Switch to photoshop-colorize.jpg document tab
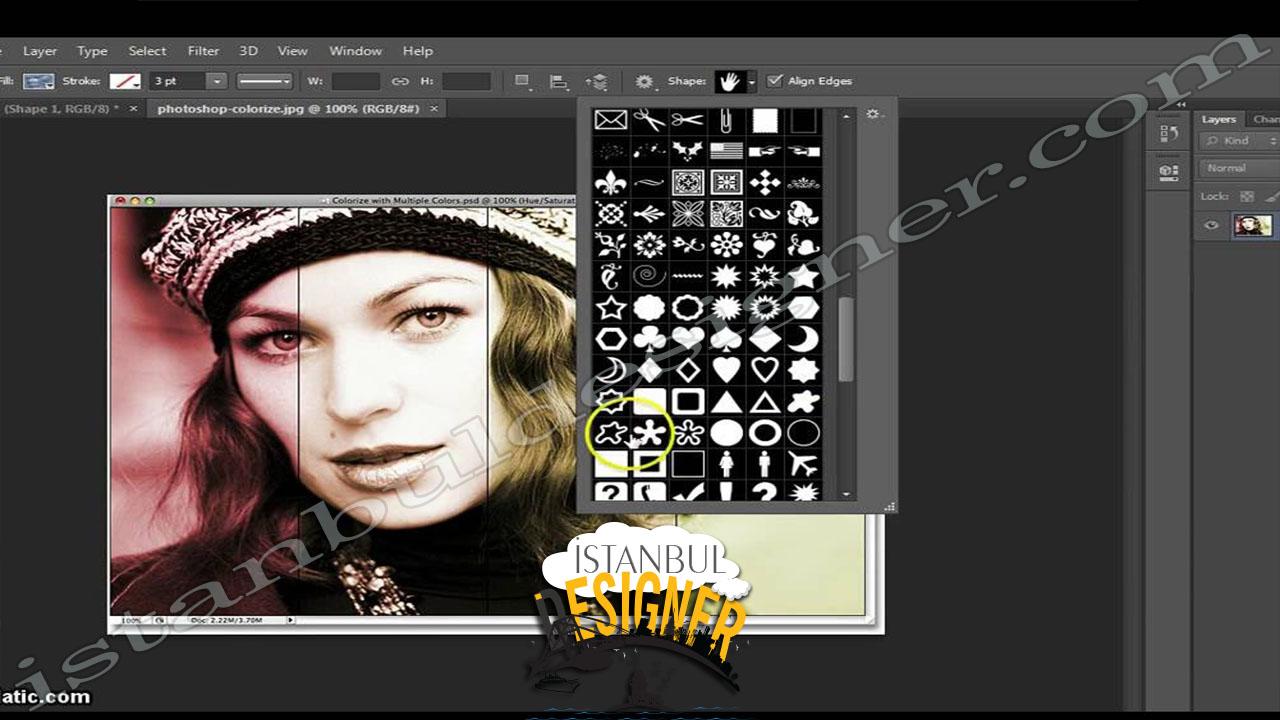Image resolution: width=1280 pixels, height=720 pixels. [289, 108]
